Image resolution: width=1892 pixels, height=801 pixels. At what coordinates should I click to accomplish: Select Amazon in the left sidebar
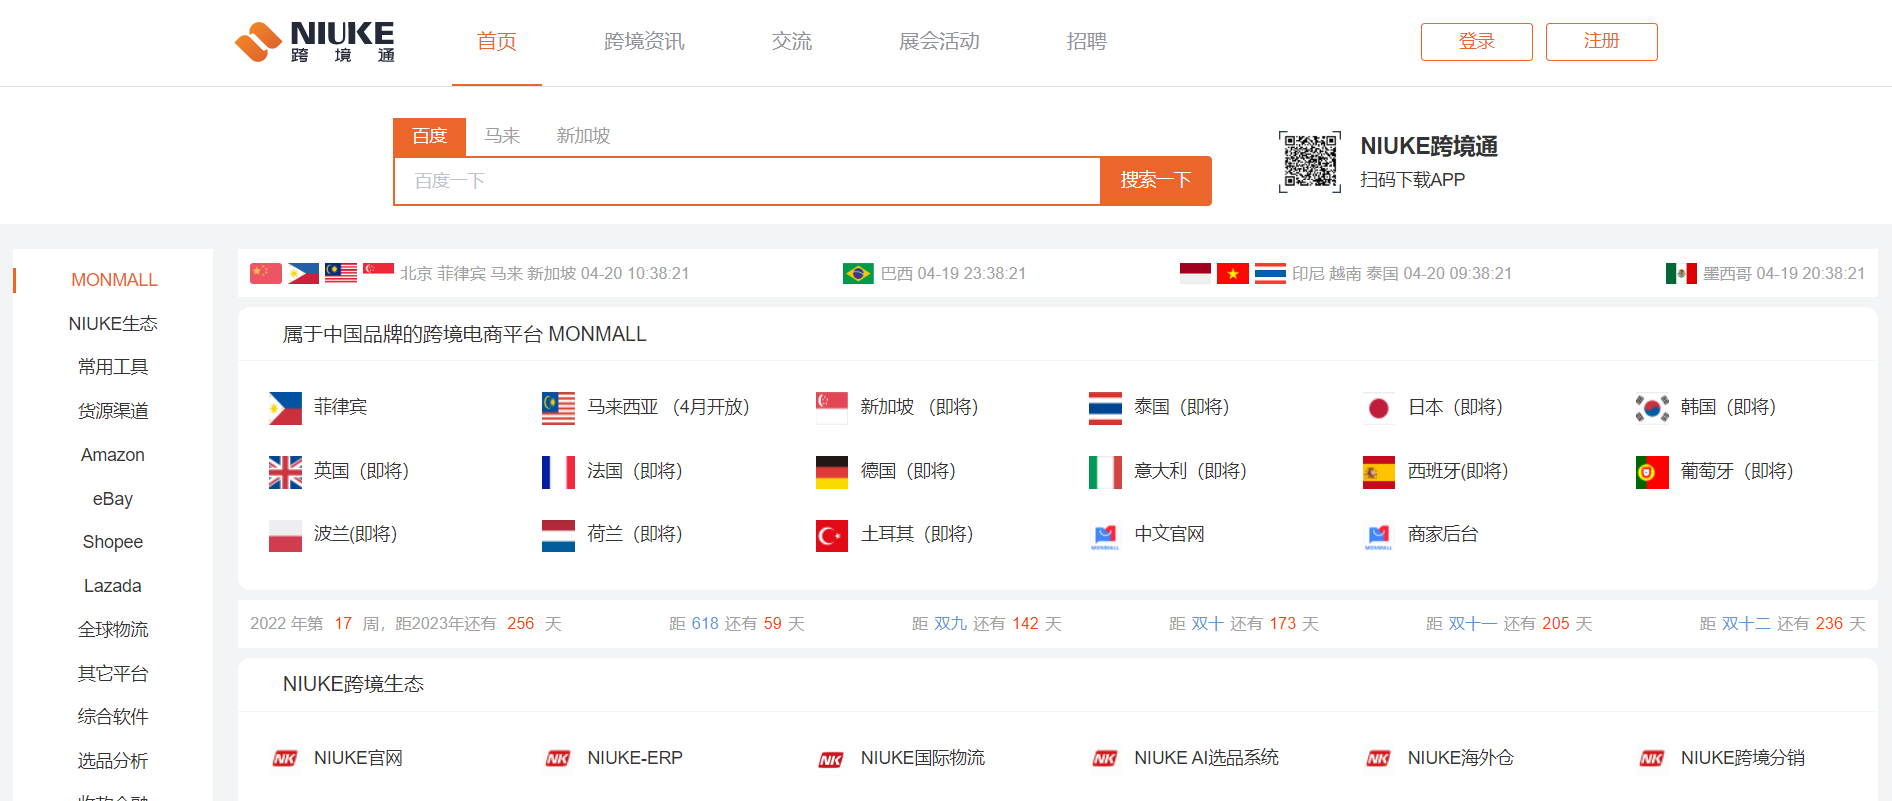[x=114, y=455]
